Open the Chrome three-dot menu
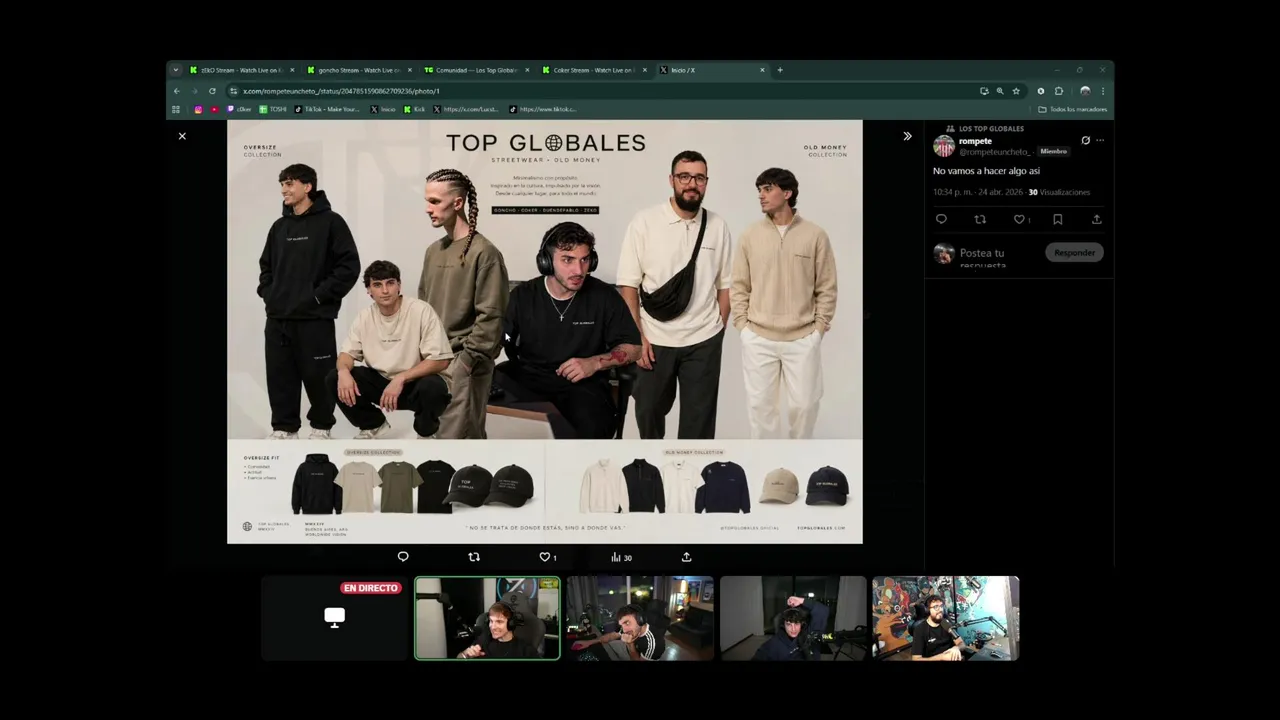Image resolution: width=1280 pixels, height=720 pixels. 1102,91
